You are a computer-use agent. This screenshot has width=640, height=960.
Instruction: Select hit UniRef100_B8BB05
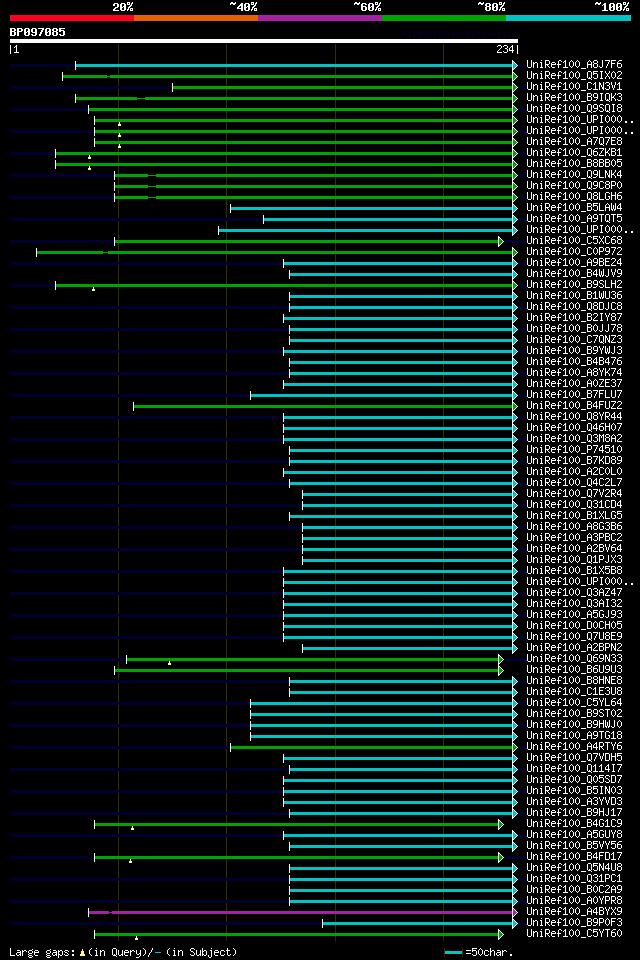tap(574, 163)
